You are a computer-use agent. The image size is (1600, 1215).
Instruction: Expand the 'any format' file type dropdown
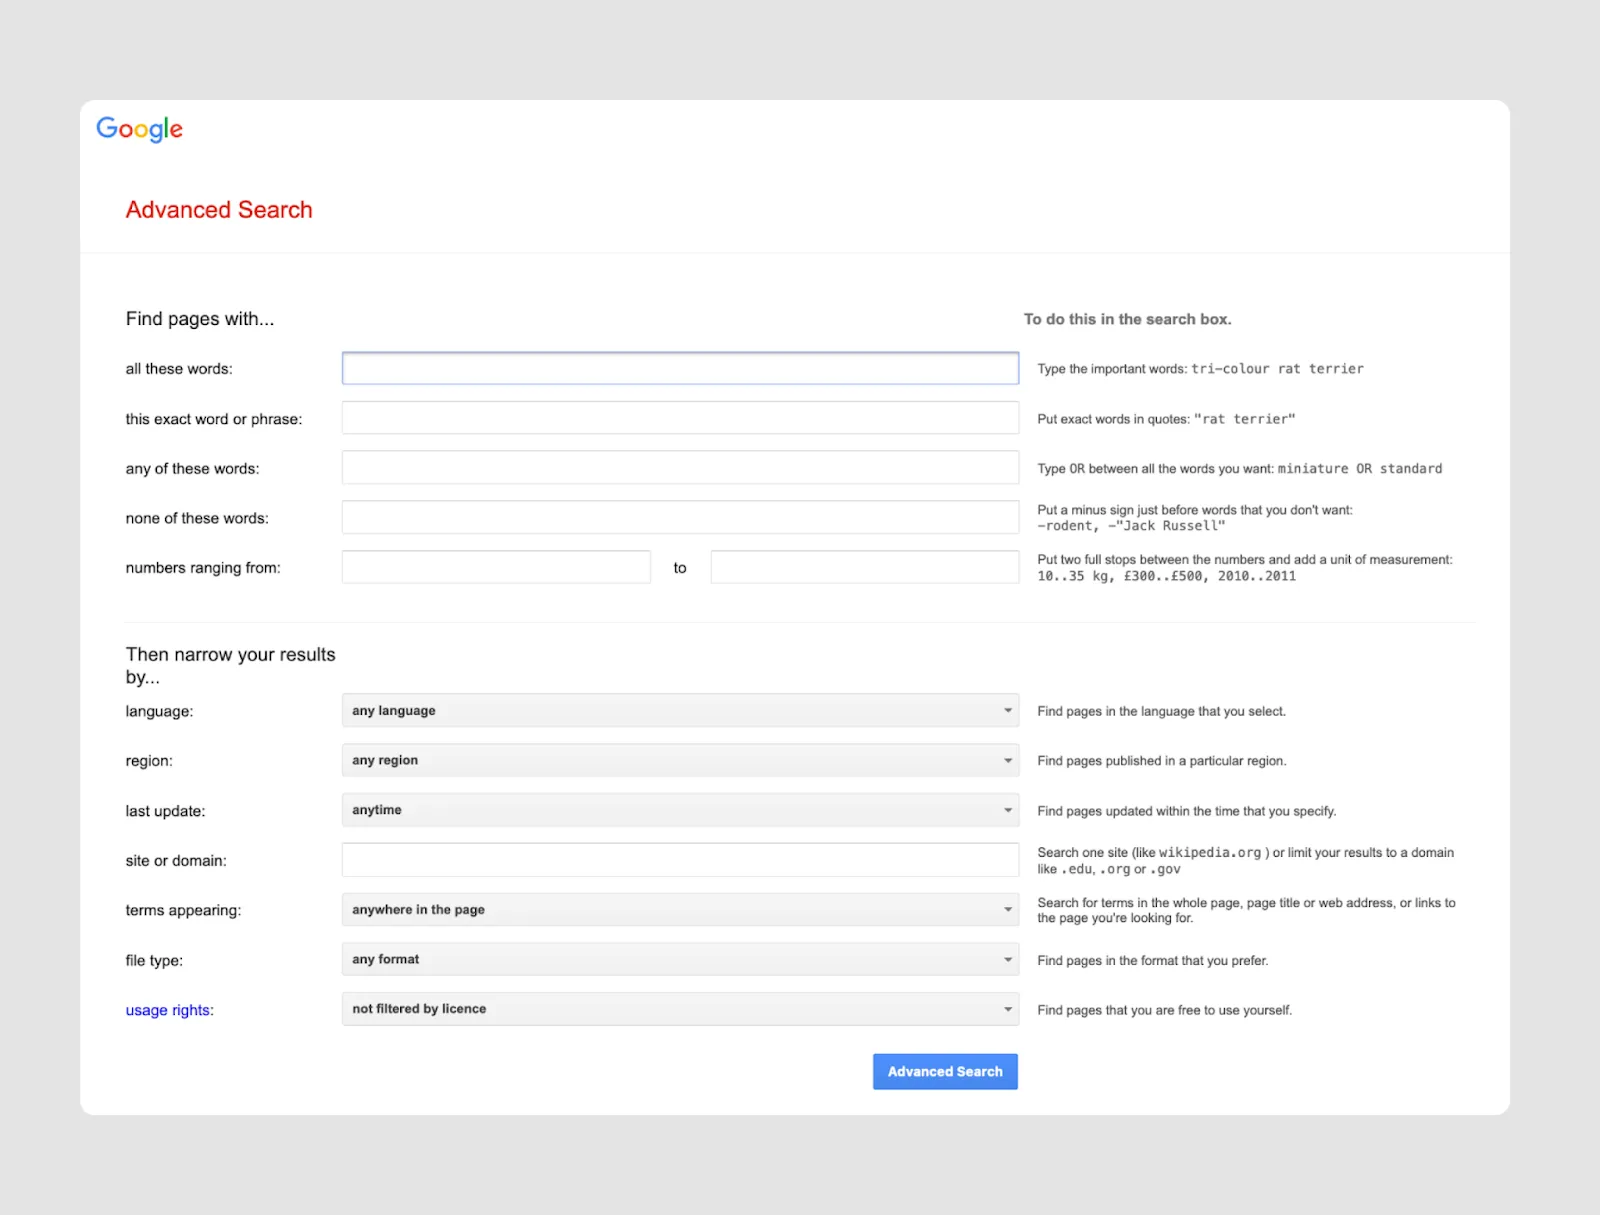pos(680,959)
